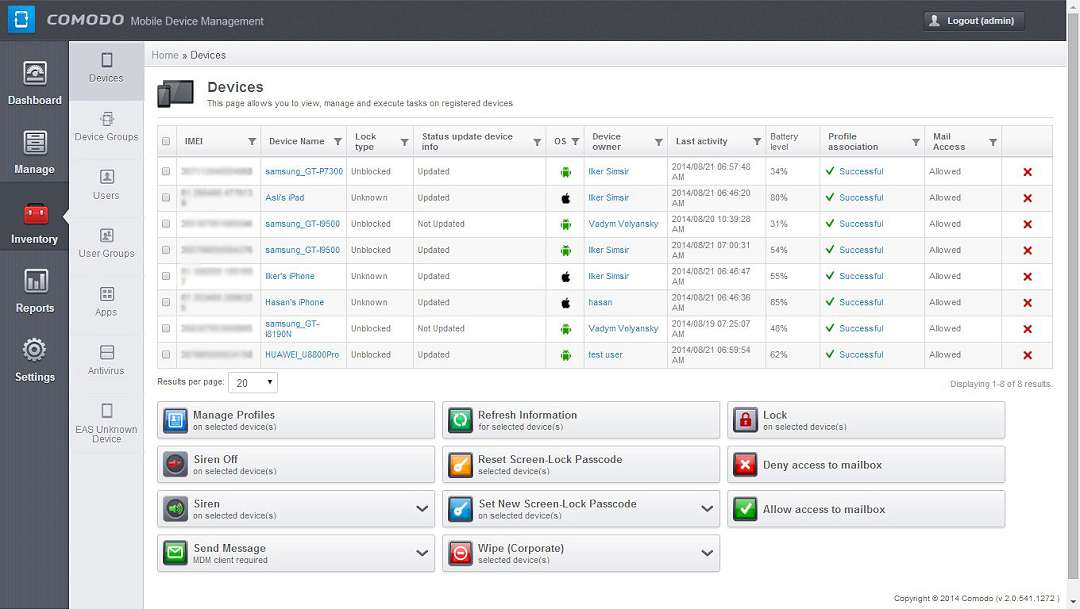Screen dimensions: 1080x609
Task: Select Antivirus in the submenu
Action: click(x=106, y=361)
